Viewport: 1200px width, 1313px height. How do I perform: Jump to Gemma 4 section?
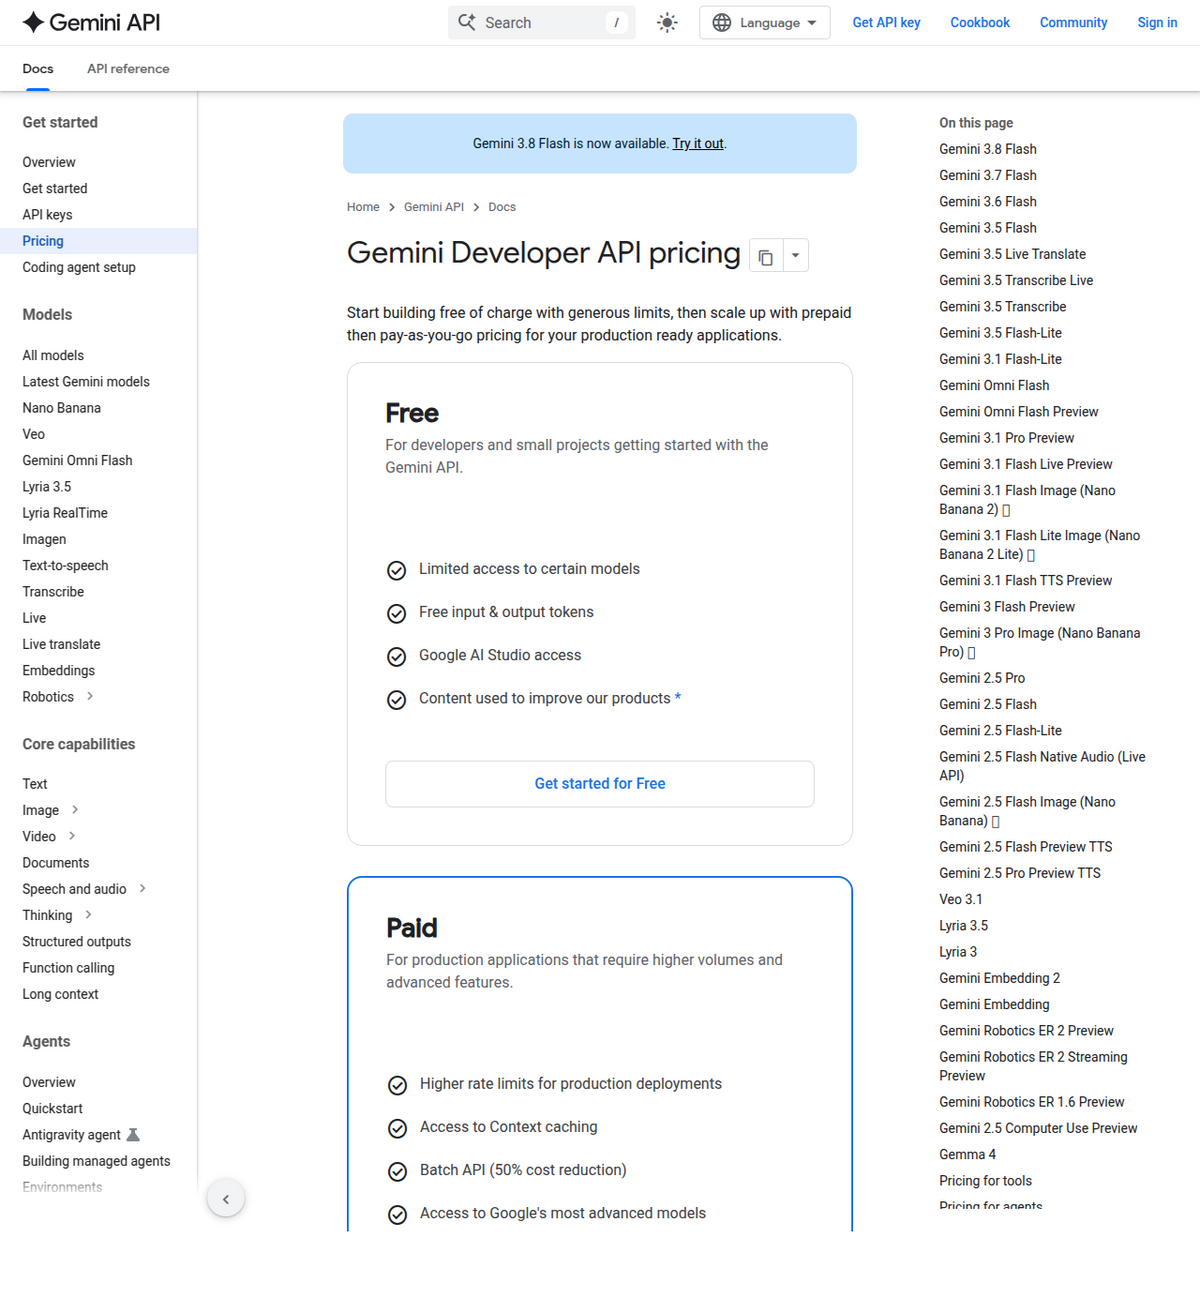pos(967,1154)
